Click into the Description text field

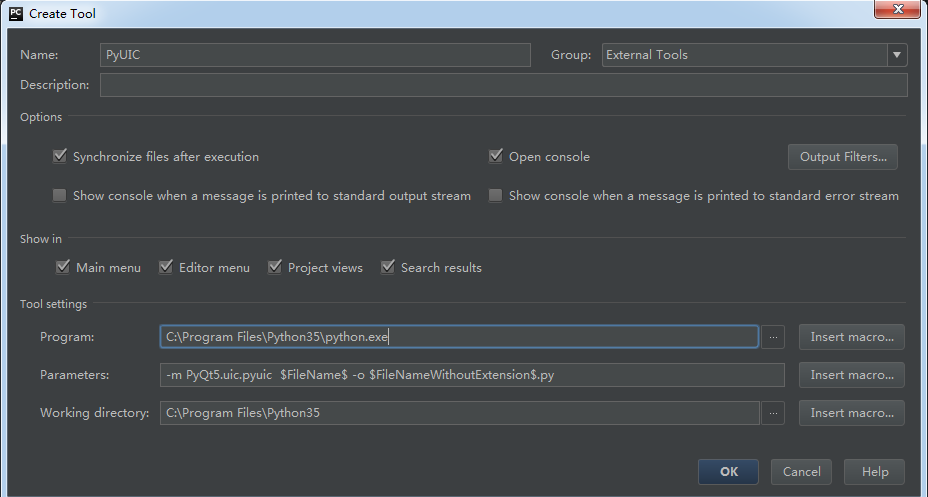pyautogui.click(x=503, y=85)
